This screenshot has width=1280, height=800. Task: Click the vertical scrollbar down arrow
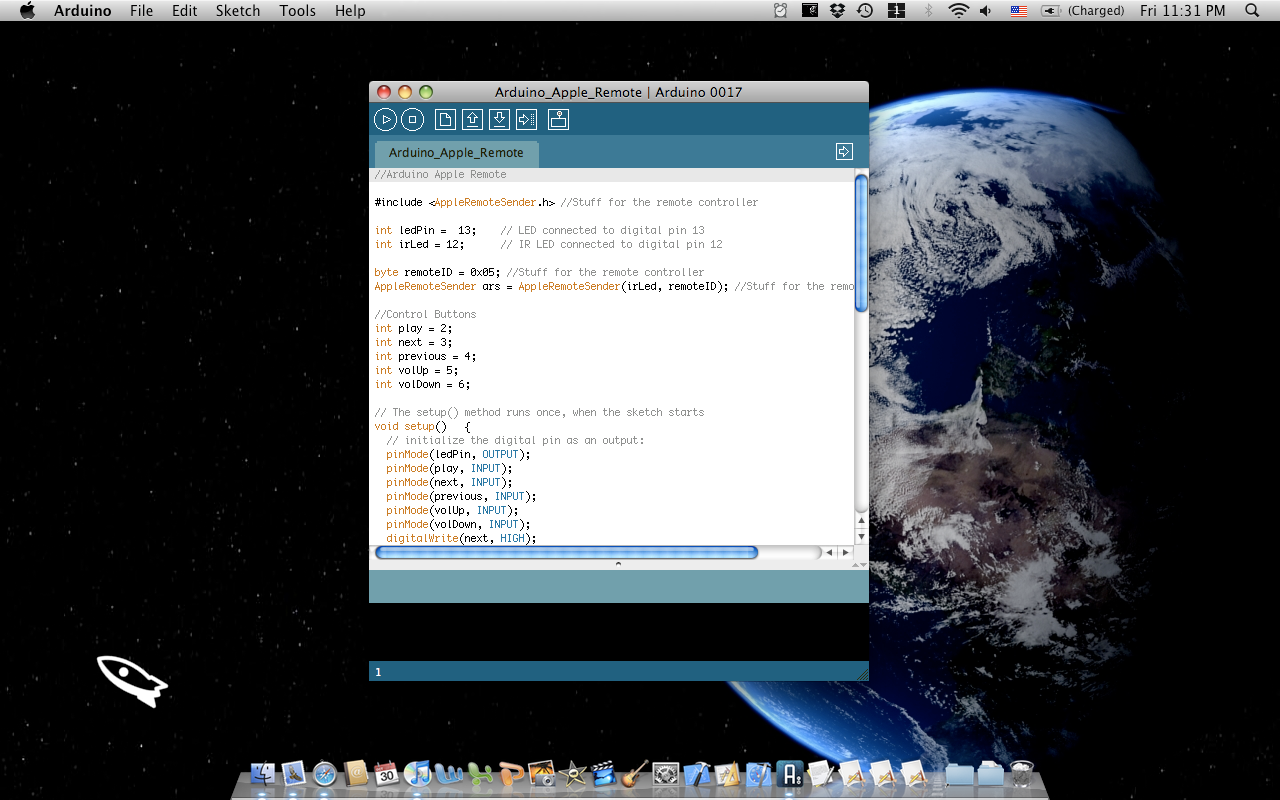pos(861,537)
